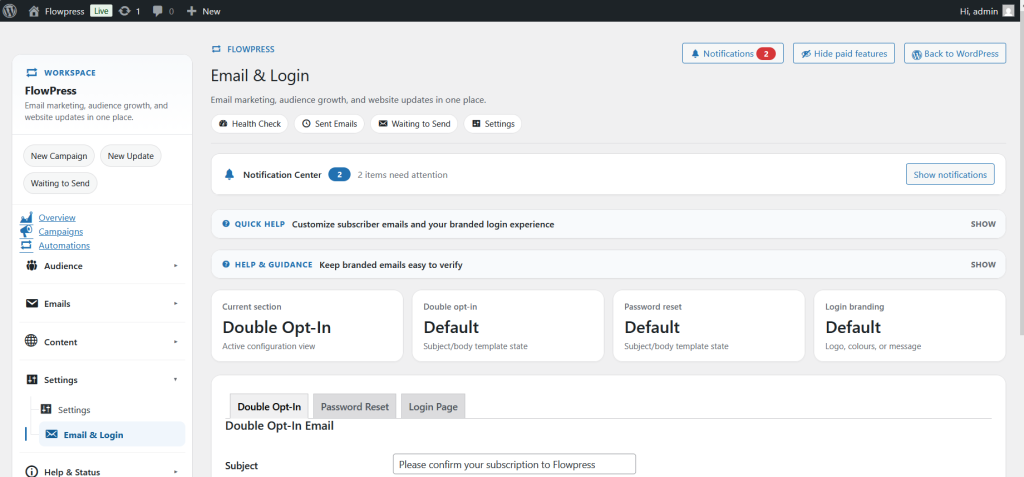Open the Hi, admin account menu
Viewport: 1024px width, 477px height.
pos(987,11)
